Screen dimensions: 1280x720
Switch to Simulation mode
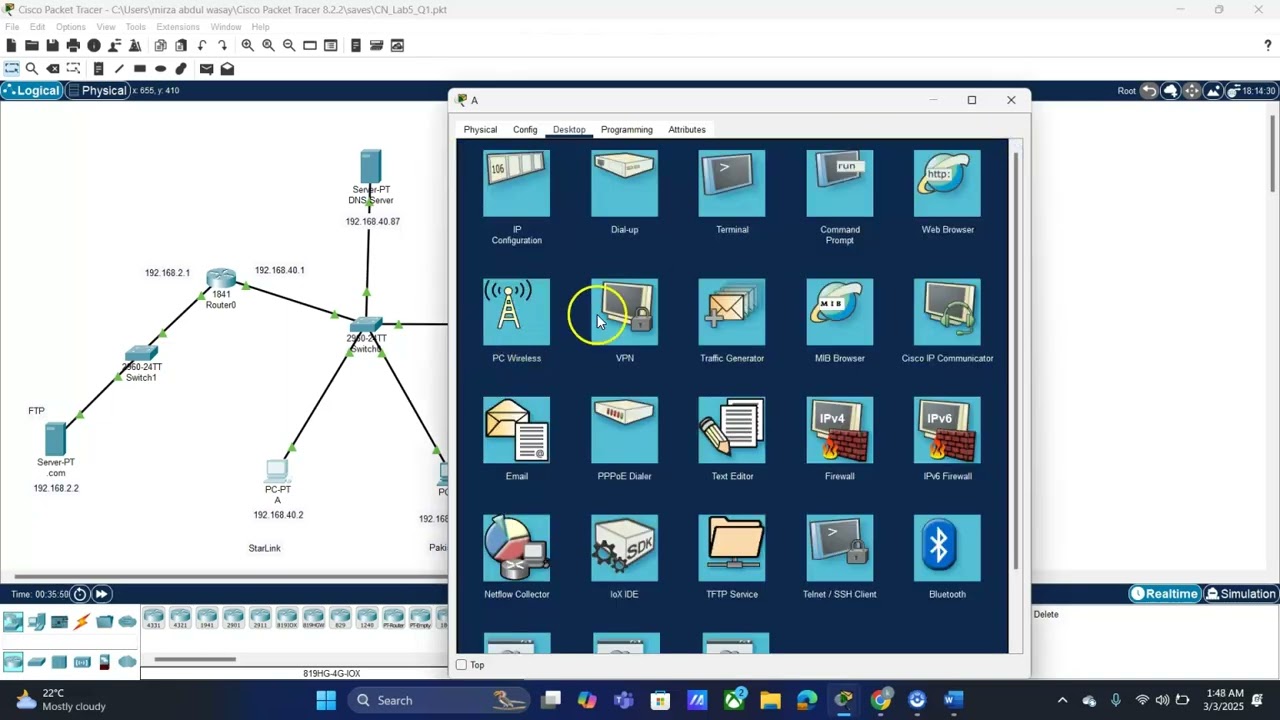[x=1240, y=594]
